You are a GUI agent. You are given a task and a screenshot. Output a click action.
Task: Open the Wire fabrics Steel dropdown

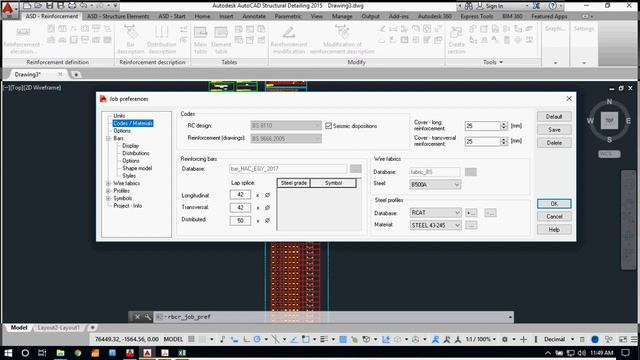coord(435,184)
